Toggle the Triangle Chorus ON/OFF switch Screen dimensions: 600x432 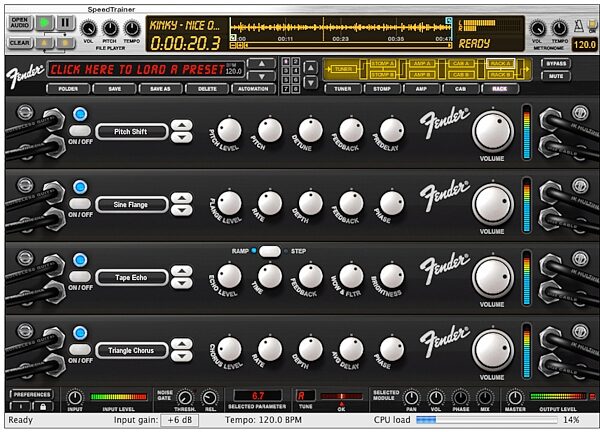tap(80, 349)
